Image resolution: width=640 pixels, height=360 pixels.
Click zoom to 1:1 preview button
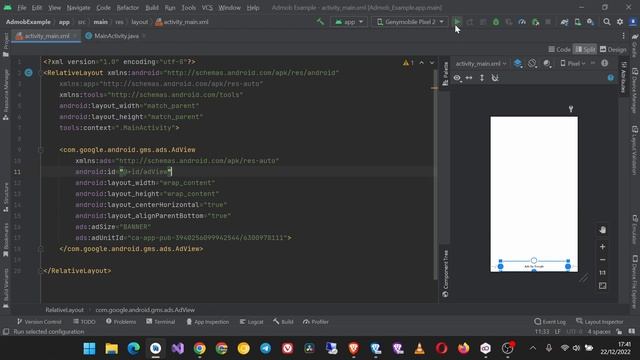[x=602, y=273]
